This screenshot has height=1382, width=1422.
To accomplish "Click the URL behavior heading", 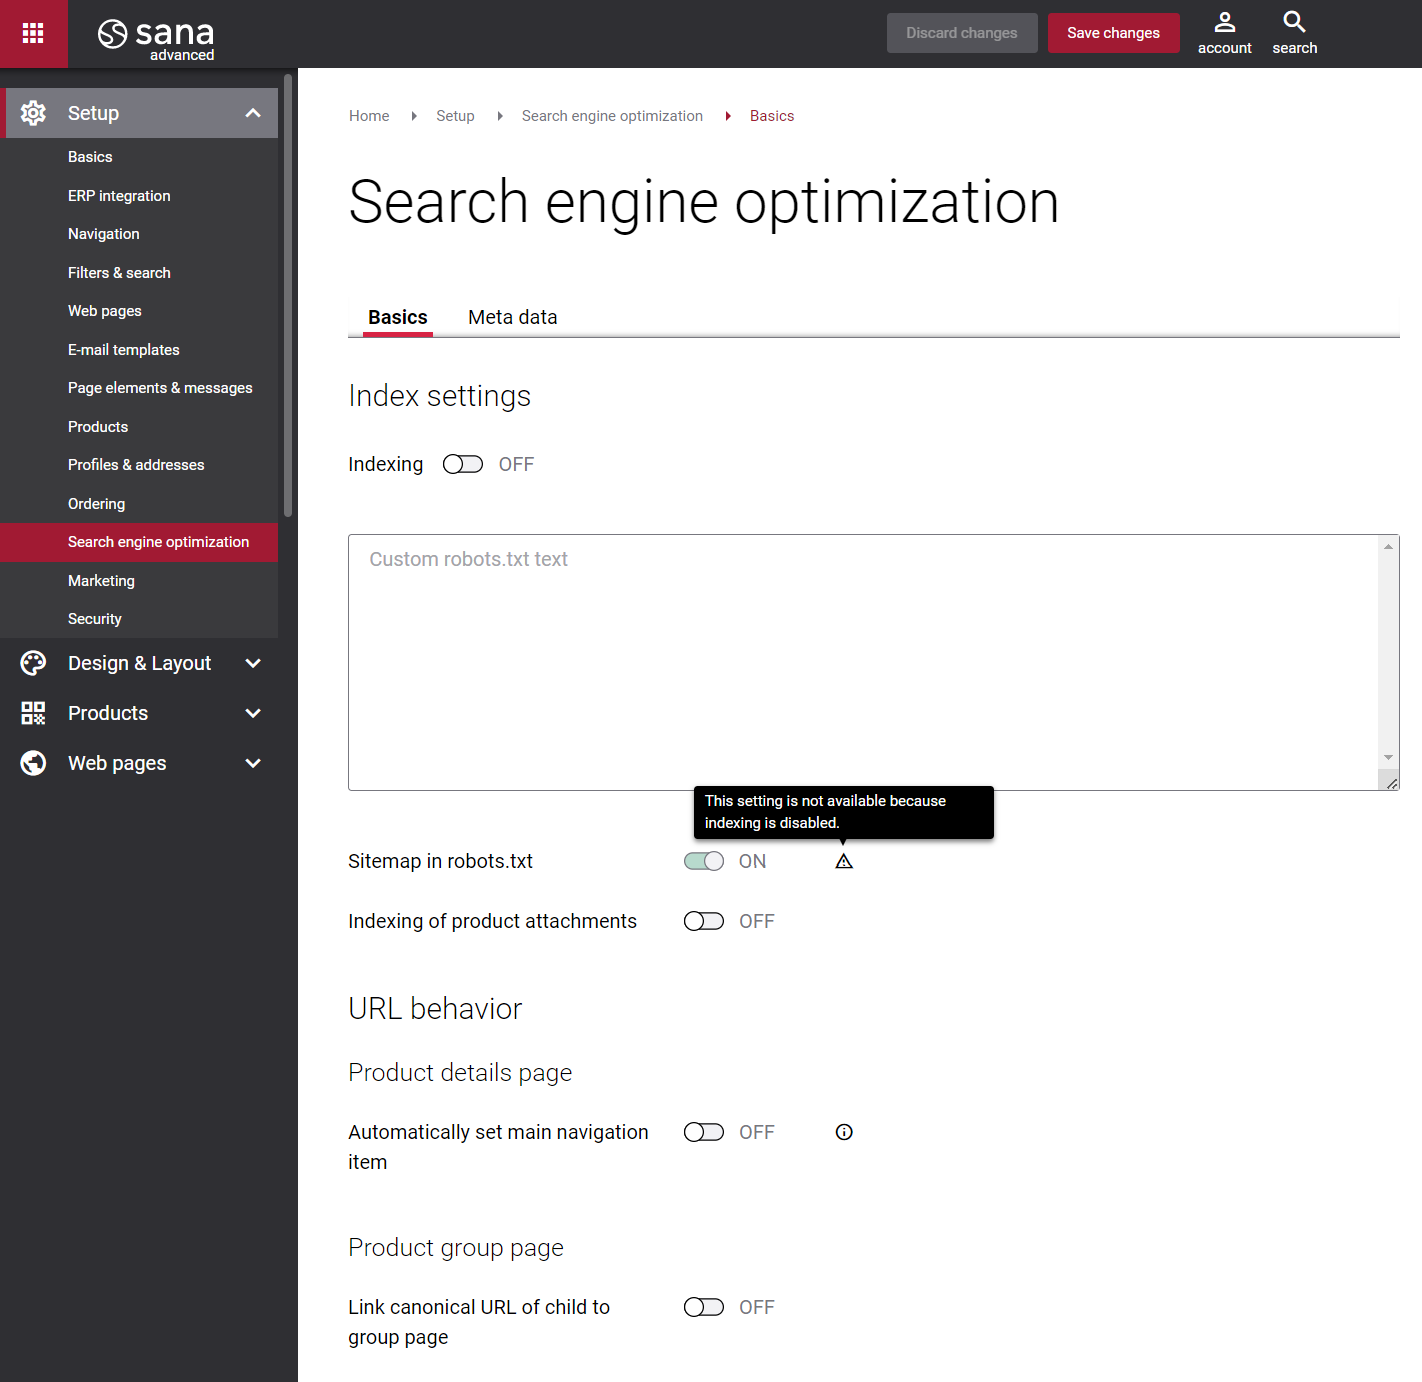I will pos(435,1009).
